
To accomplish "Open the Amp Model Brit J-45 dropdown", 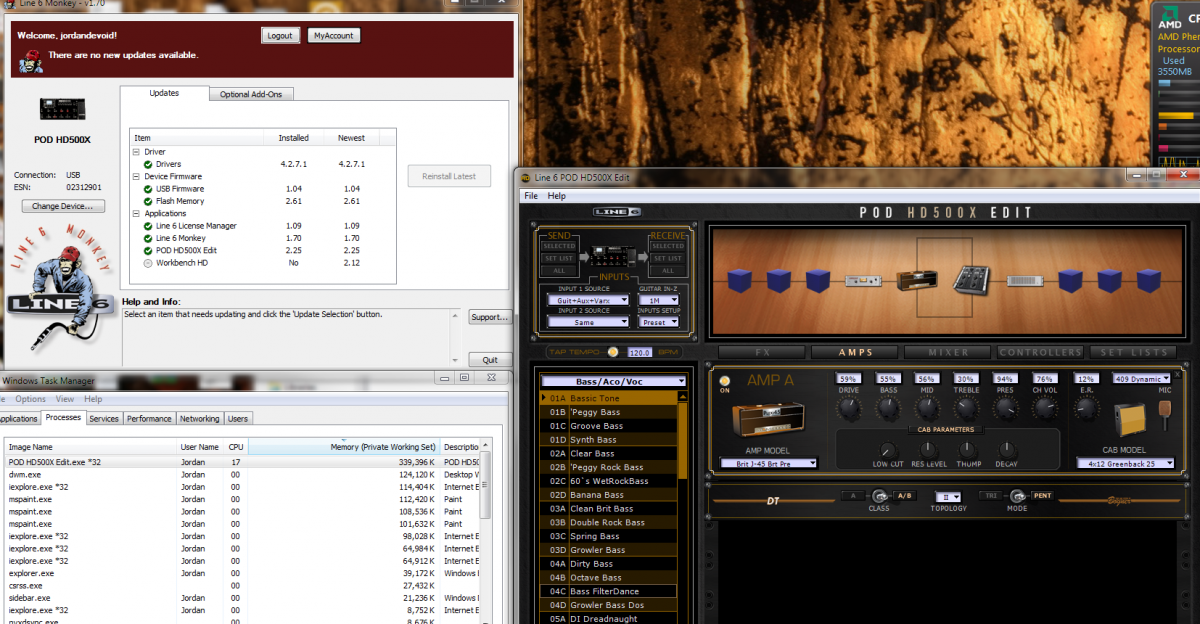I will tap(769, 463).
